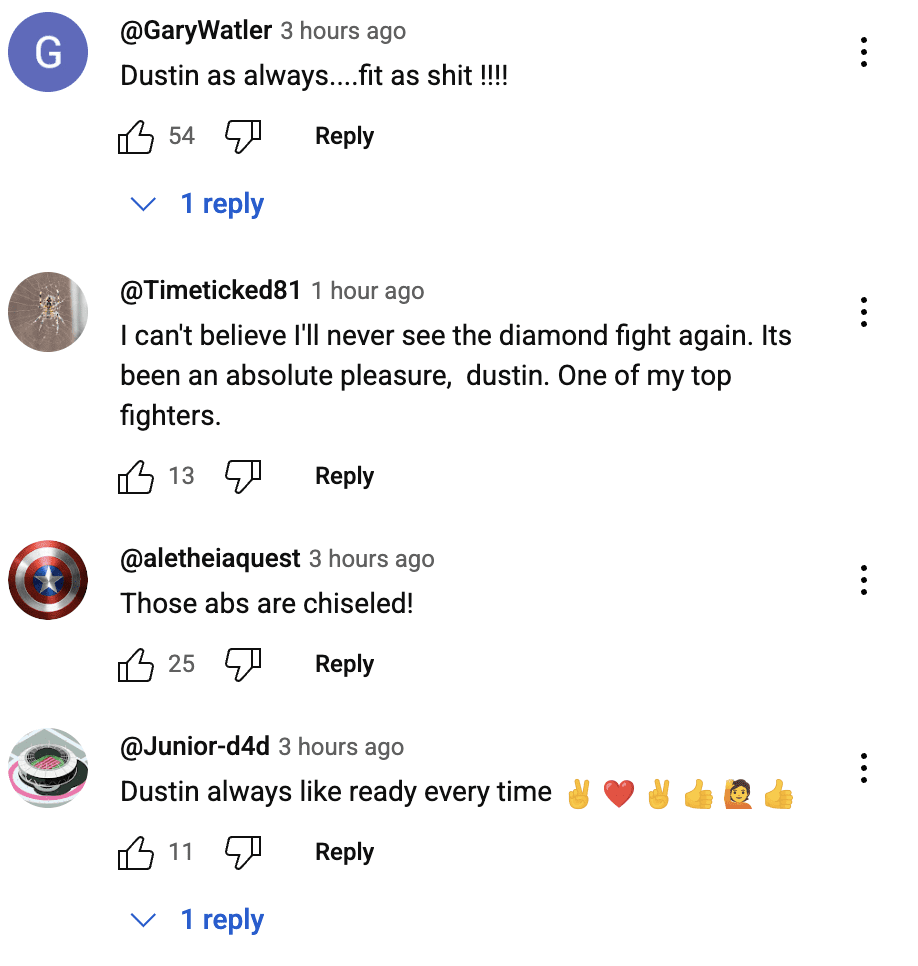
Task: Expand the 1 reply under @Junior-d4d
Action: click(x=197, y=920)
